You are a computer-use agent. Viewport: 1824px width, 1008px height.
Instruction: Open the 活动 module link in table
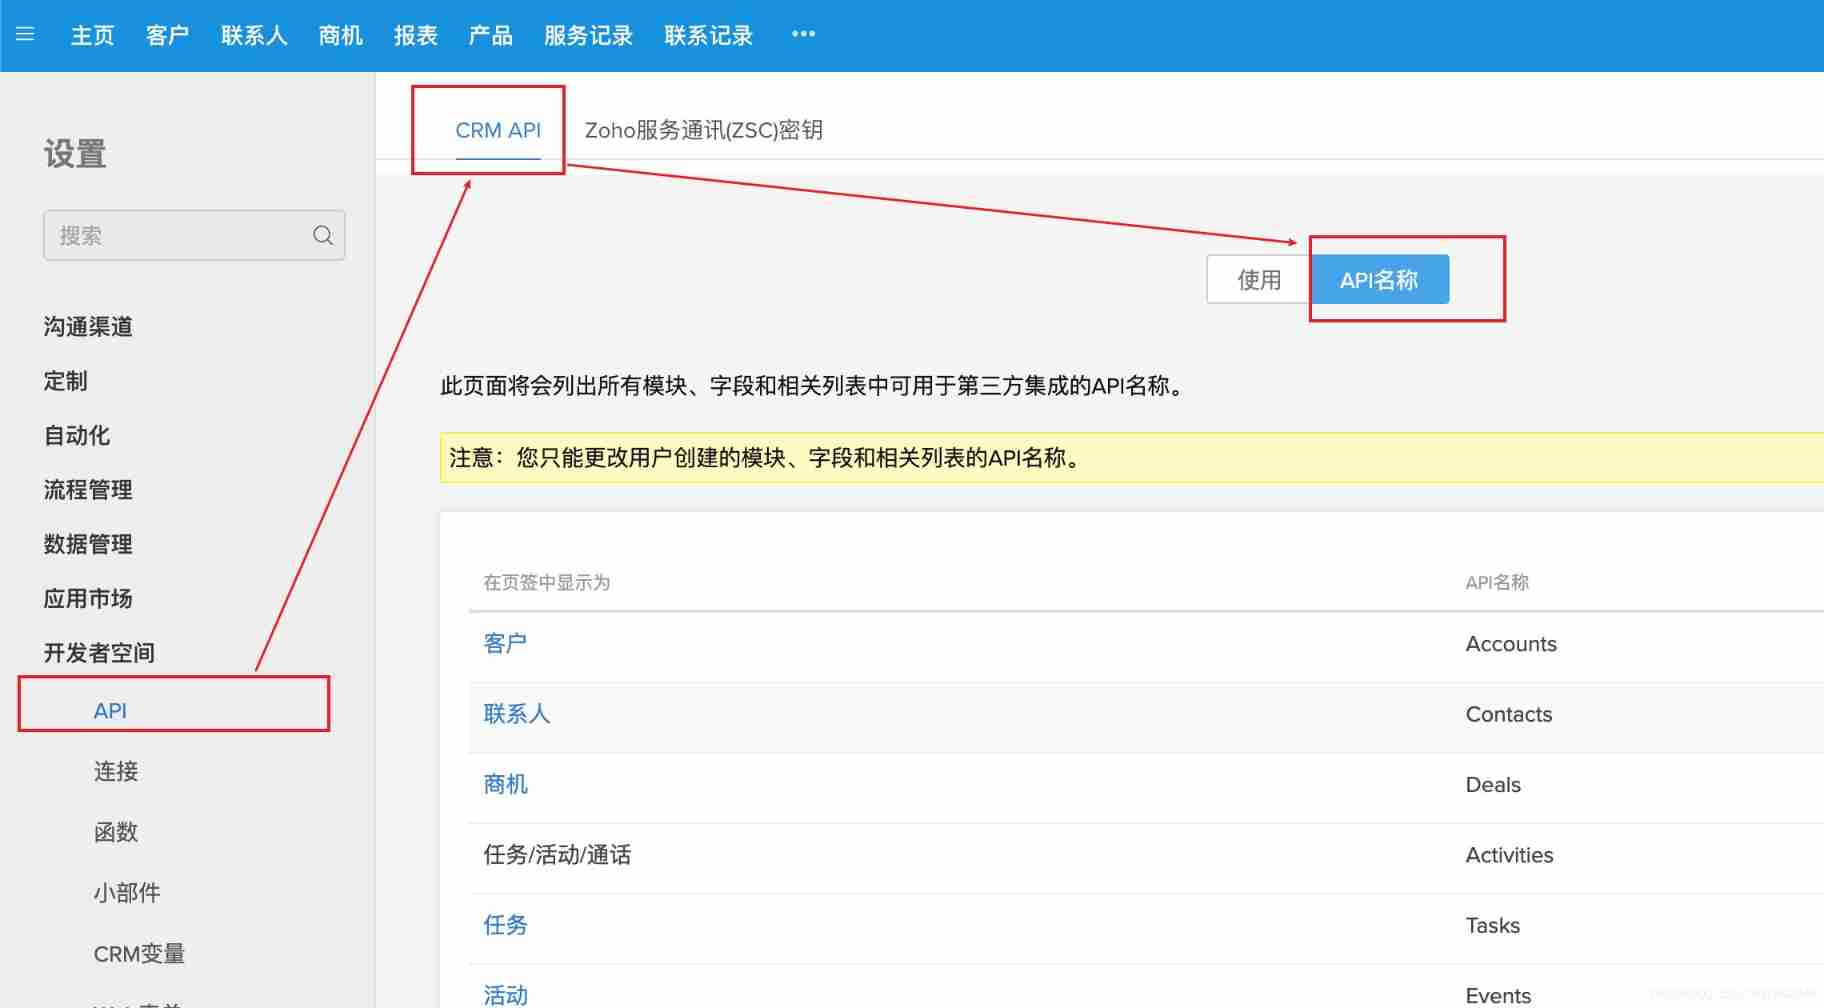point(505,994)
